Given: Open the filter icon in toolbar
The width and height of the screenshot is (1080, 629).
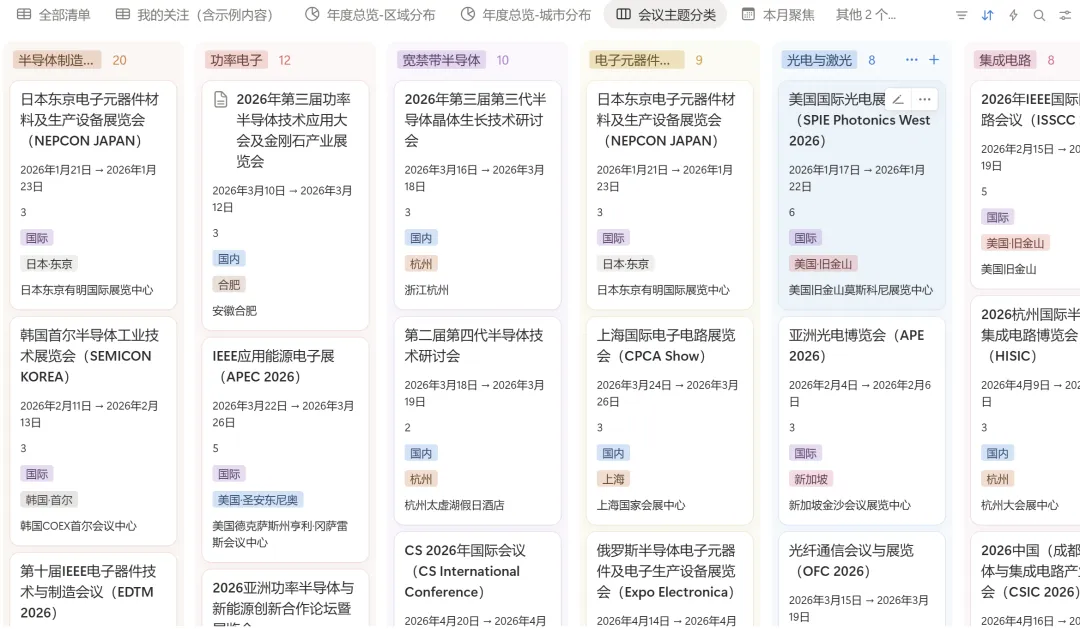Looking at the screenshot, I should [962, 14].
